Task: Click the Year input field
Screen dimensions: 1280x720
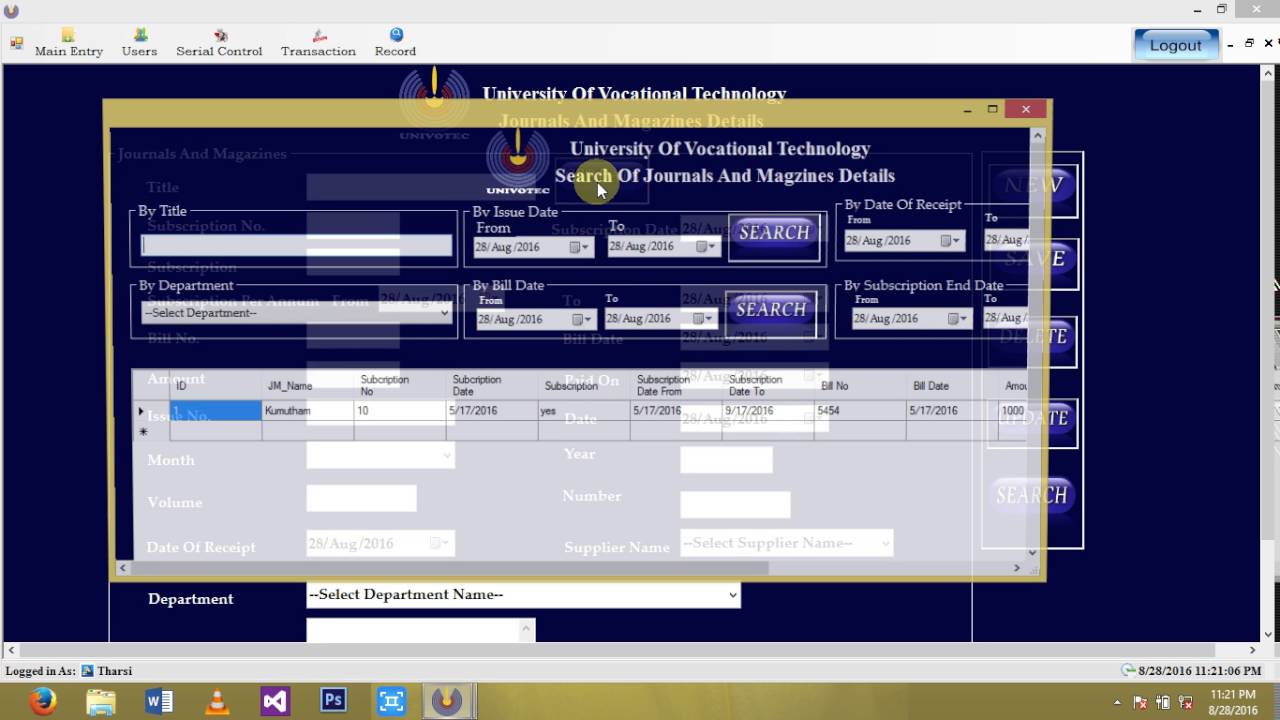Action: coord(726,459)
